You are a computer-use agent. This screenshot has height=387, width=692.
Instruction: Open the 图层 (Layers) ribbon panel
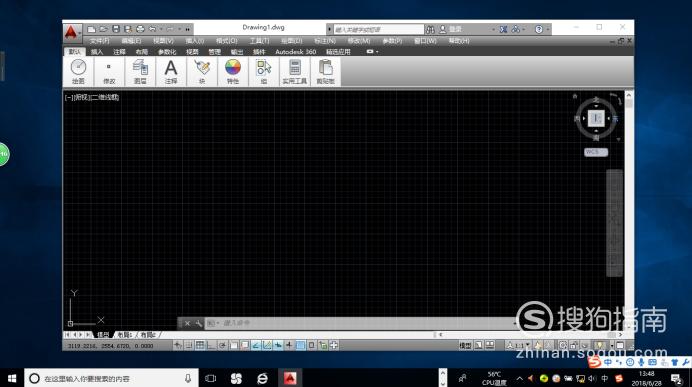pyautogui.click(x=140, y=71)
